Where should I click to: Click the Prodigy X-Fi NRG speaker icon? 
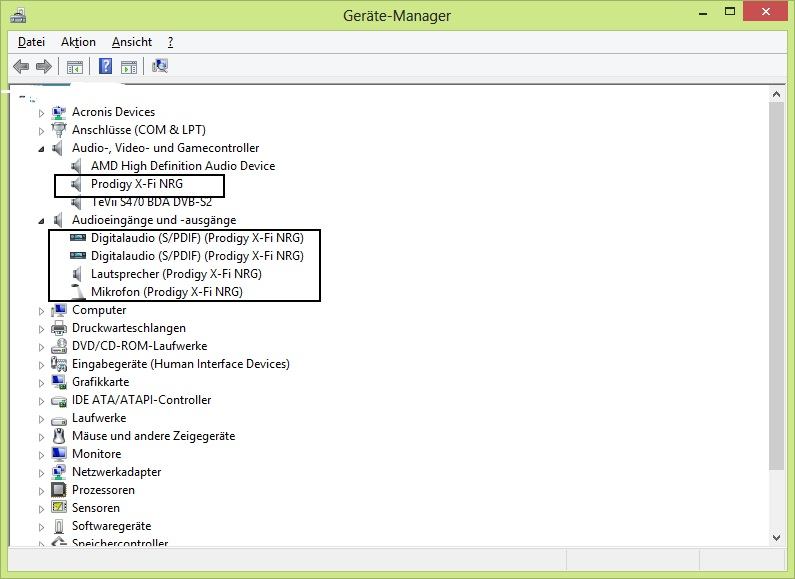(x=76, y=184)
